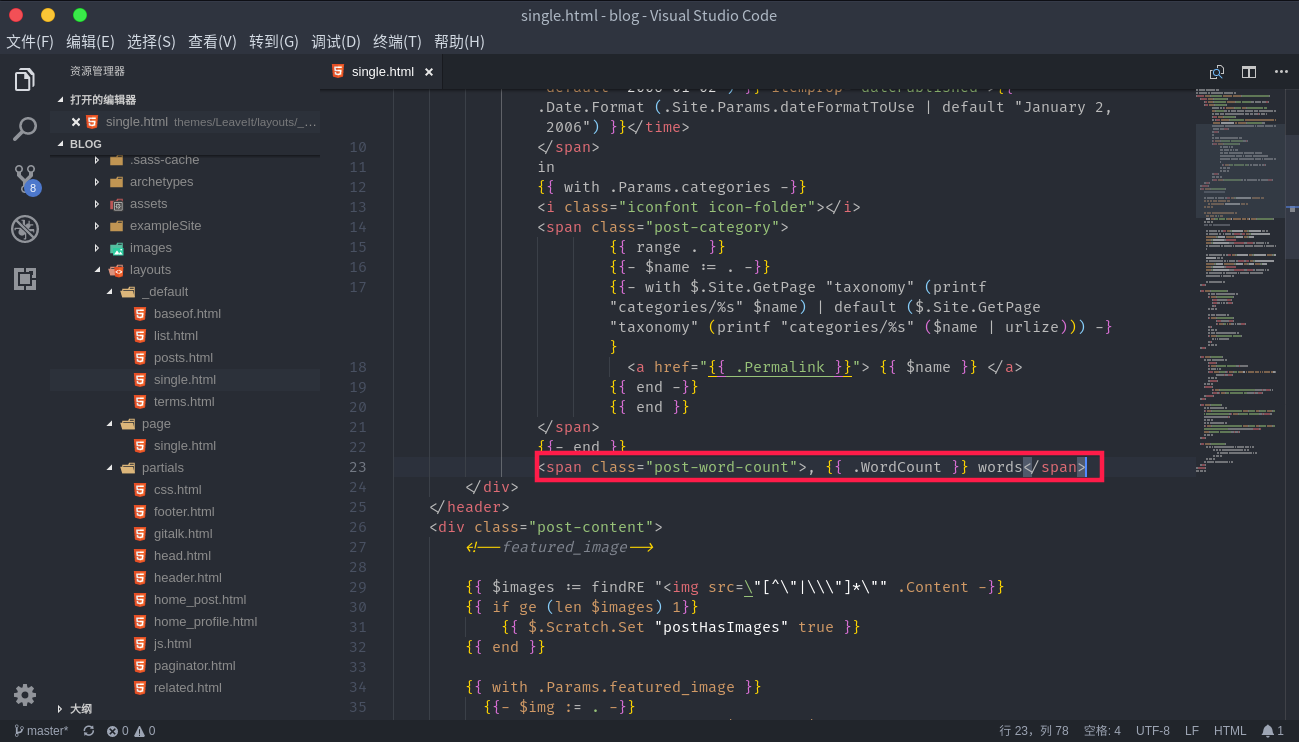Open the Manage gear menu

click(25, 695)
